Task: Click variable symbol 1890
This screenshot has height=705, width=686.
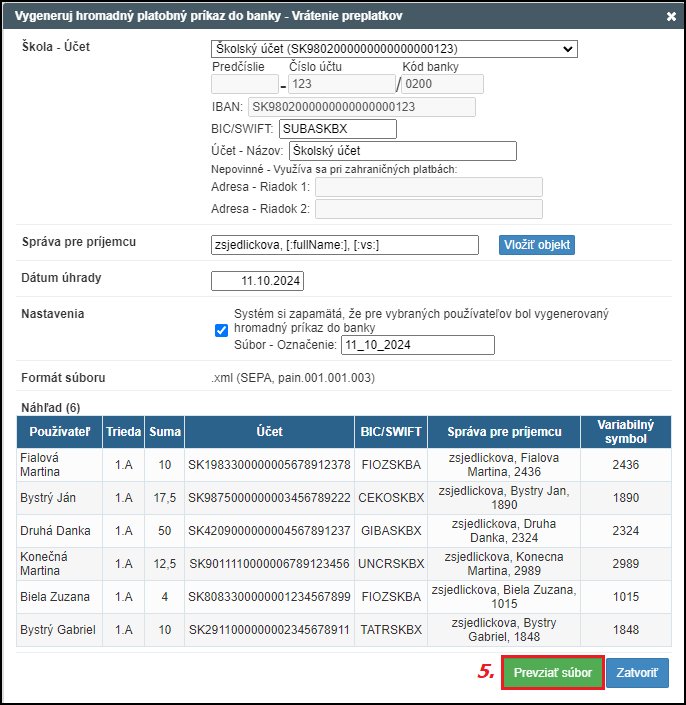Action: click(x=626, y=498)
